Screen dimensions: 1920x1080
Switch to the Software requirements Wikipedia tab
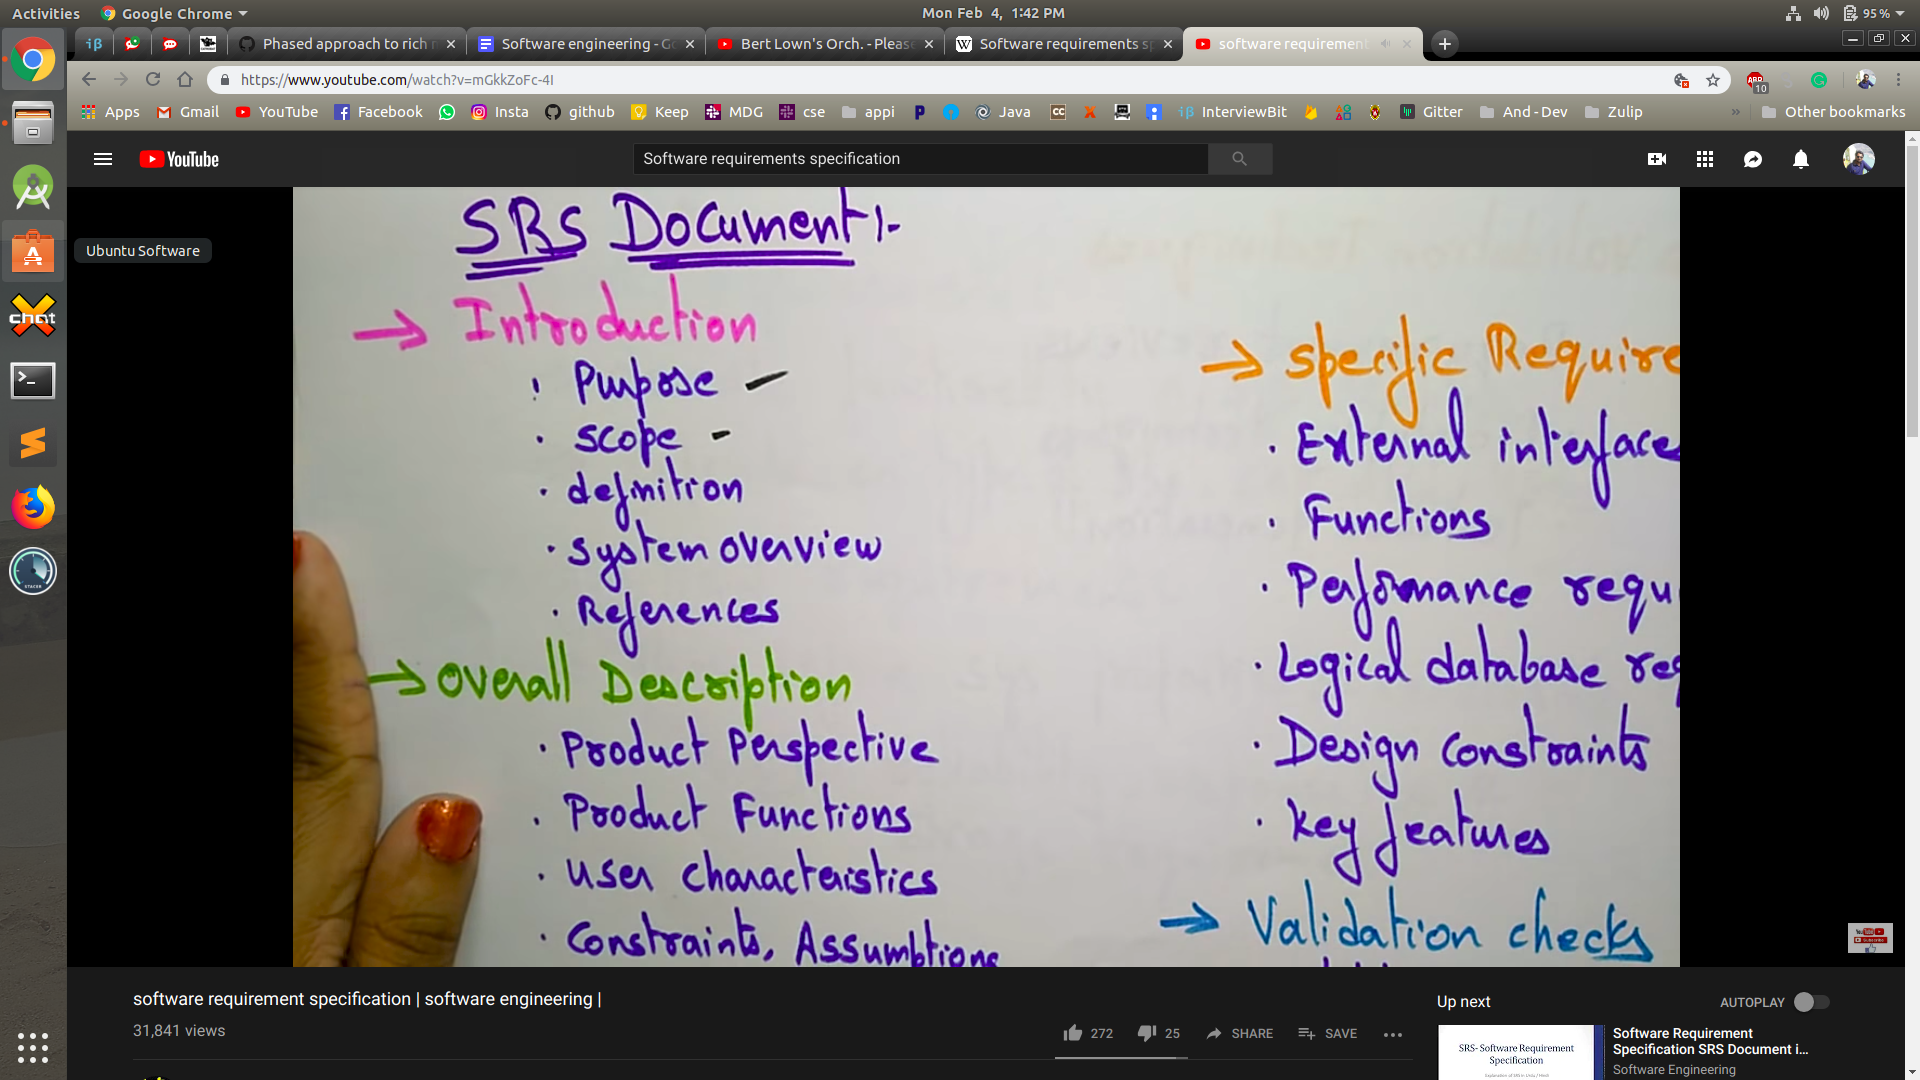click(x=1064, y=44)
